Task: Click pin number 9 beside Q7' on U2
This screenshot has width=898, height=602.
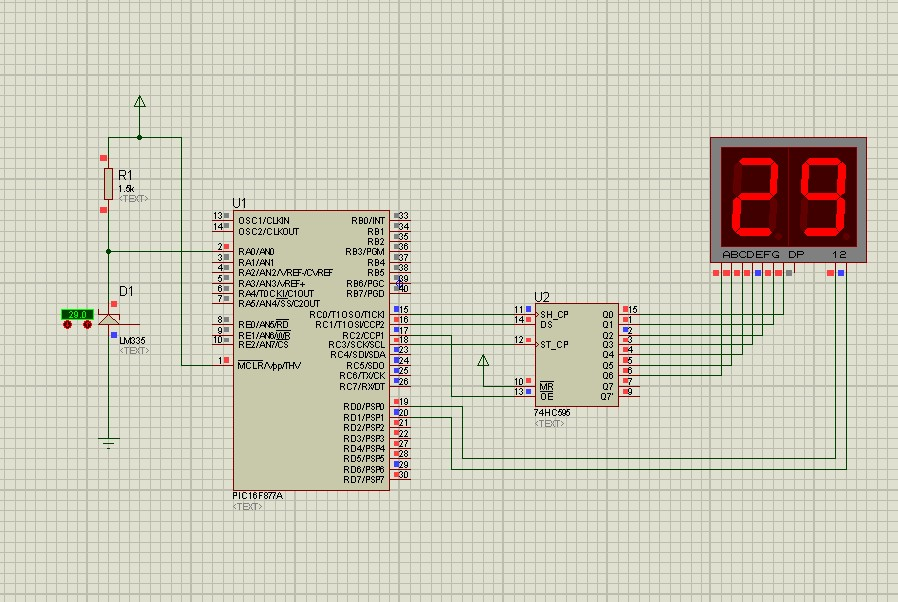Action: (630, 392)
